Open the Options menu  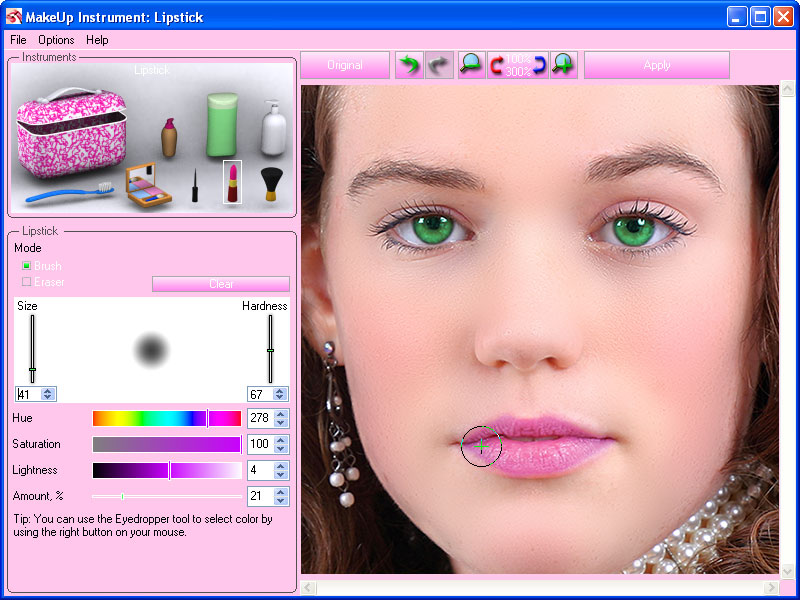click(x=56, y=40)
